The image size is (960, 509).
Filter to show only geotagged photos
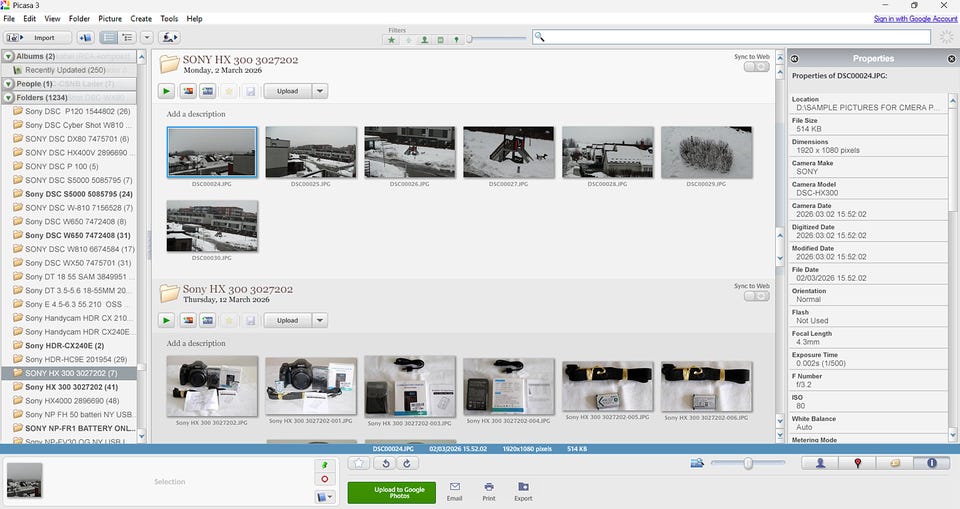[456, 40]
